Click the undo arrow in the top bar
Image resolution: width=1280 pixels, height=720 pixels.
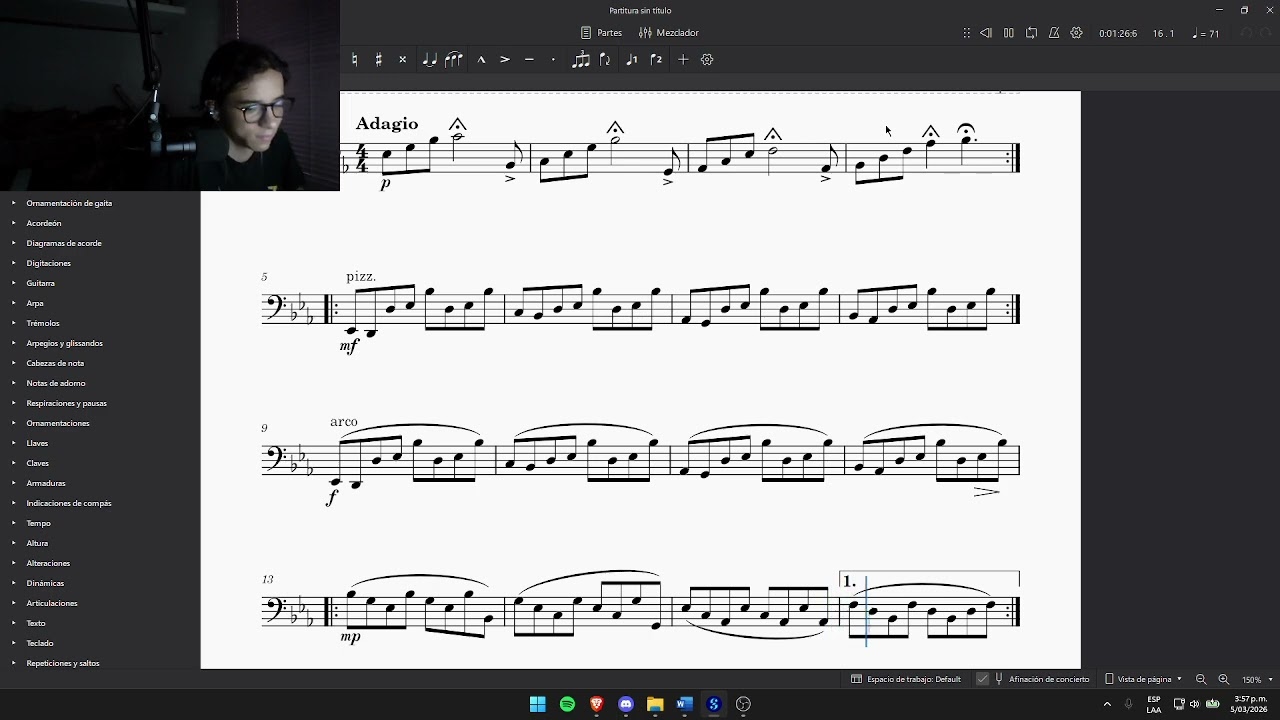pyautogui.click(x=1246, y=33)
